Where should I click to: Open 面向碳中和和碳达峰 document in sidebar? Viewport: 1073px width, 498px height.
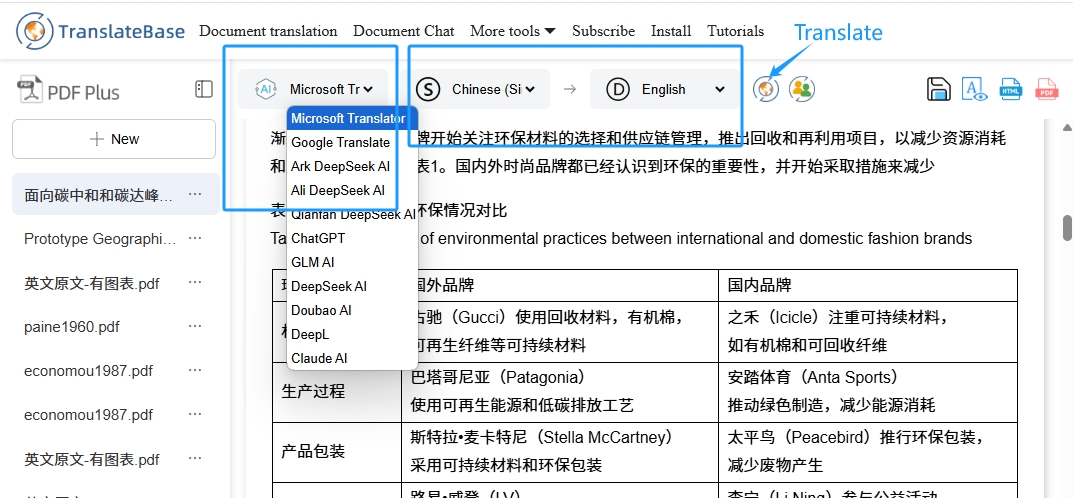pos(99,195)
